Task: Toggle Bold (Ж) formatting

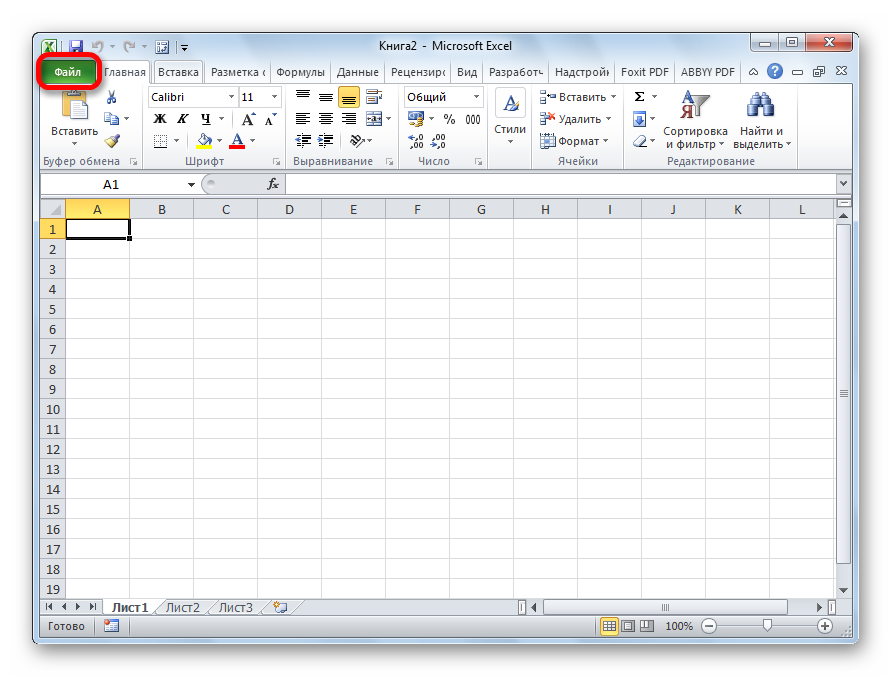Action: click(x=160, y=119)
